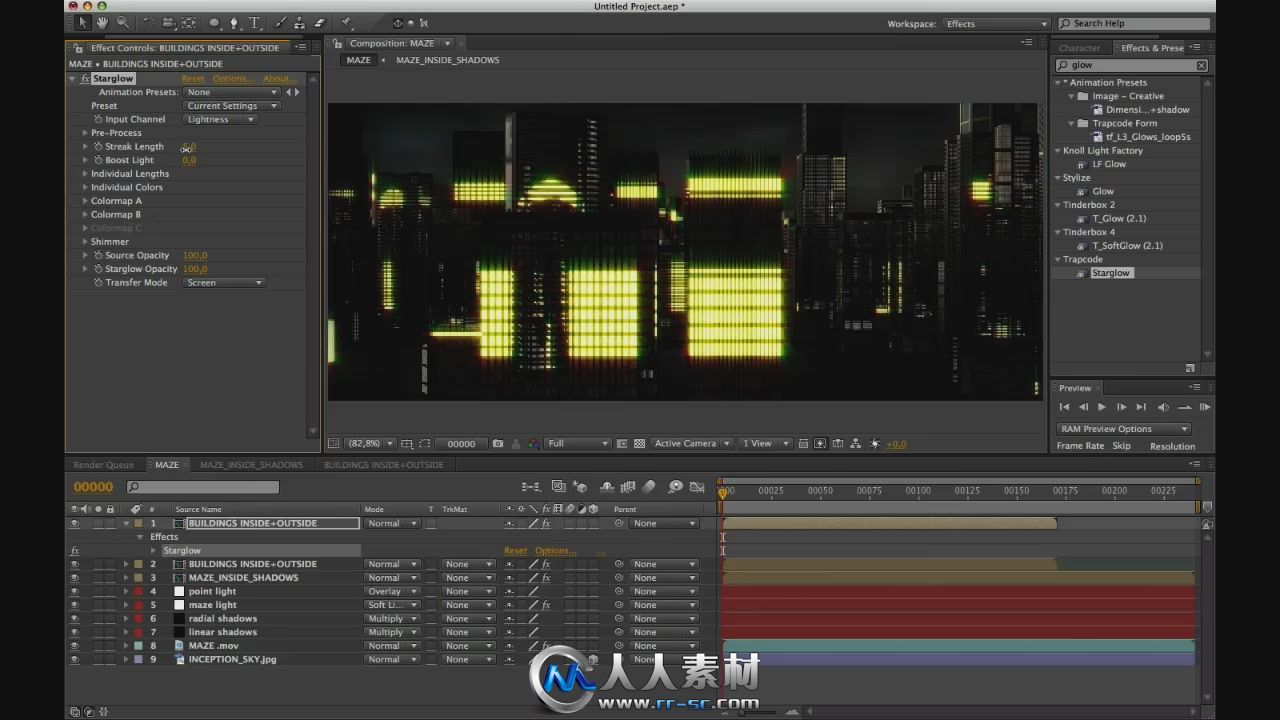Switch to MAZE_INSIDE_SHADOWS timeline tab
This screenshot has width=1280, height=720.
tap(251, 464)
